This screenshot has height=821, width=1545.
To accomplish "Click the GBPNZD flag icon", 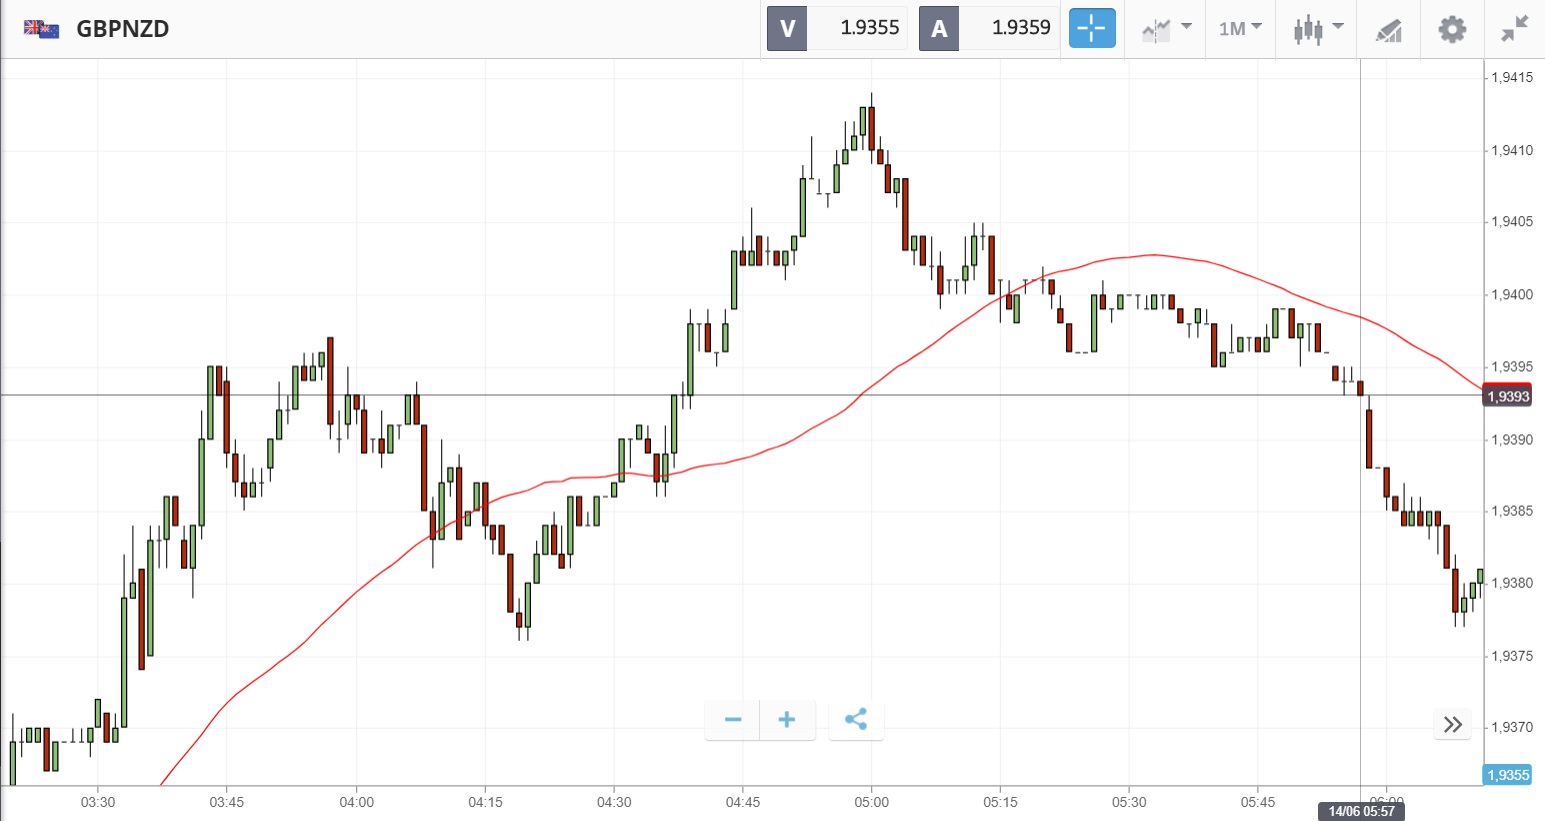I will (x=41, y=28).
